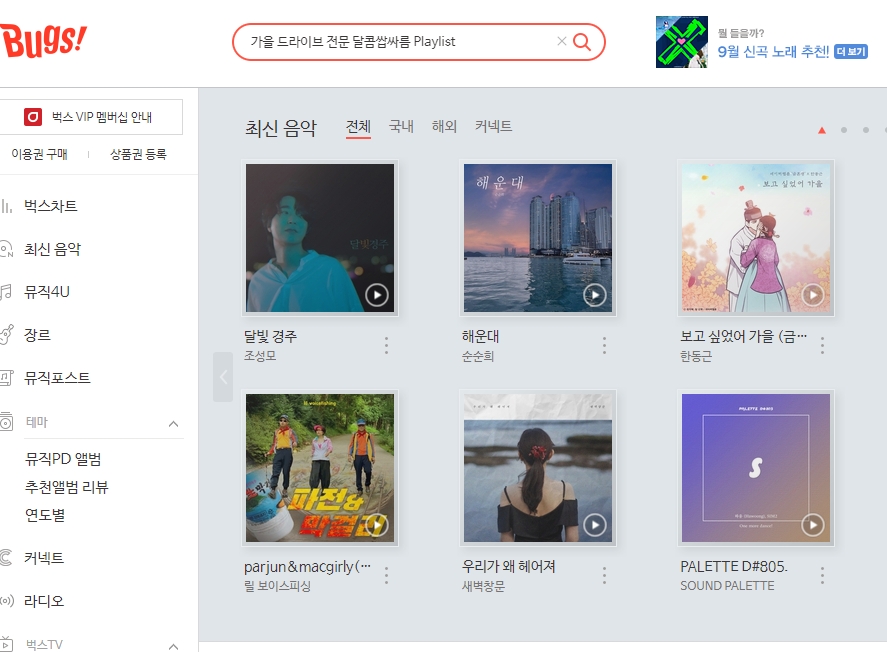Play the parjun&macgirly album
Screen dimensions: 887x652
point(377,525)
